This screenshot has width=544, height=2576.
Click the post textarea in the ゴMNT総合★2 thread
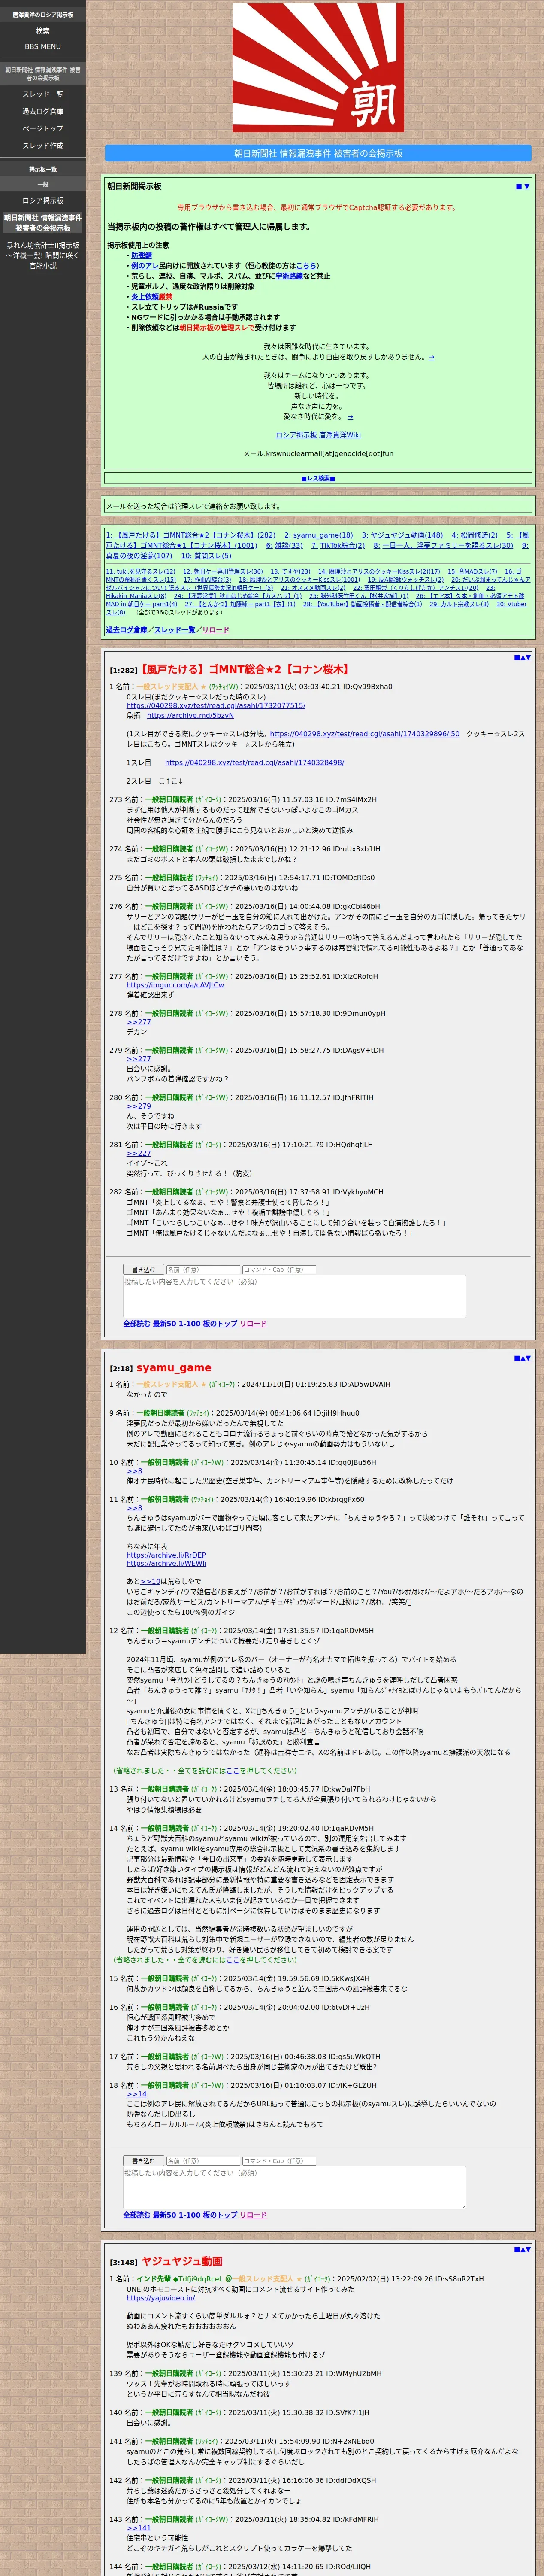294,1296
